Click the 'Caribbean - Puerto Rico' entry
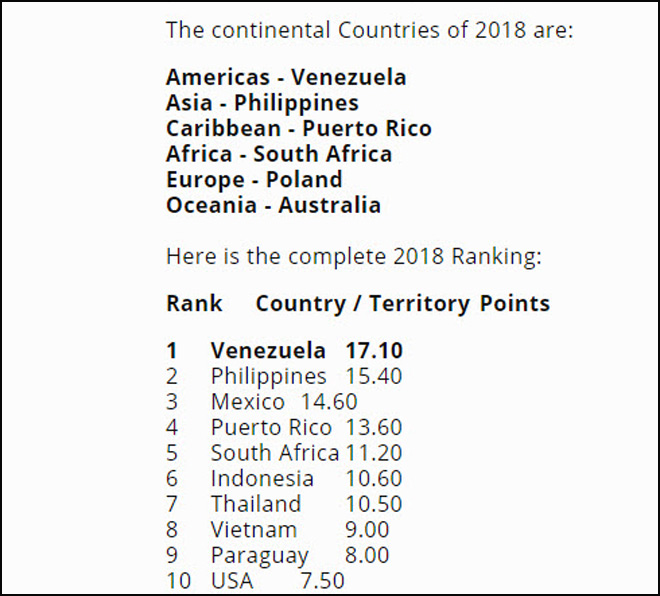This screenshot has width=660, height=596. (x=298, y=129)
